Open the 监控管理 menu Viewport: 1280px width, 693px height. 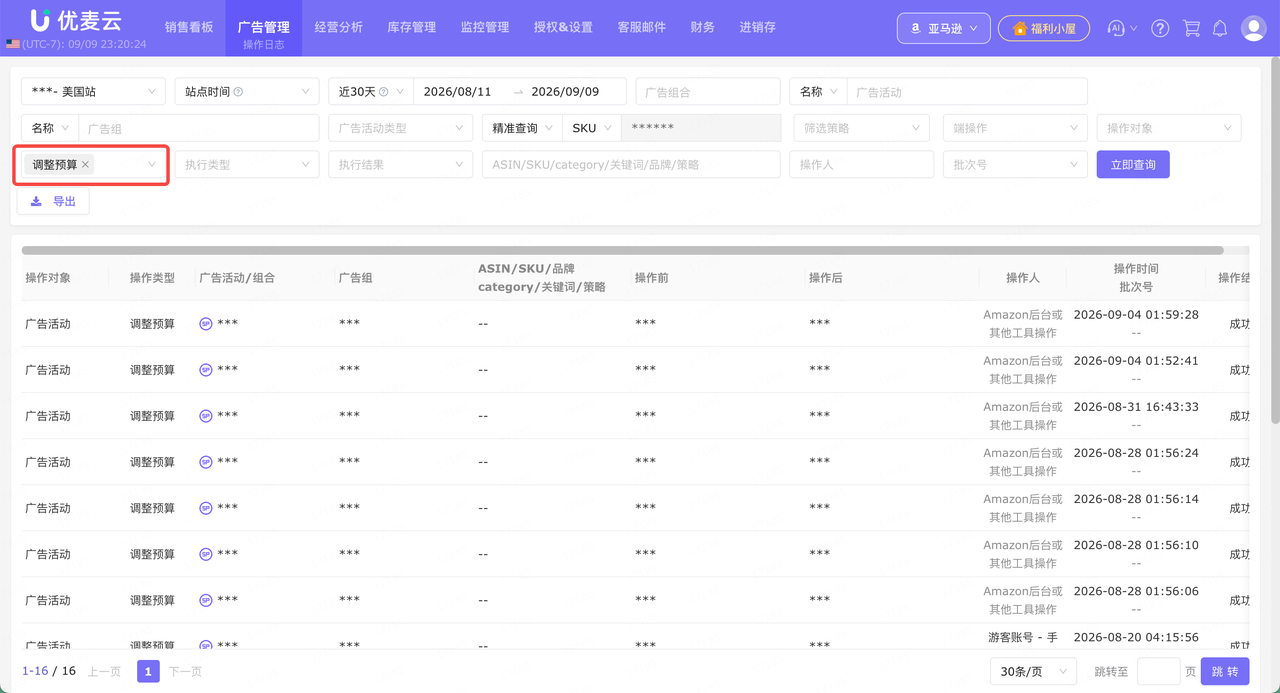point(485,27)
